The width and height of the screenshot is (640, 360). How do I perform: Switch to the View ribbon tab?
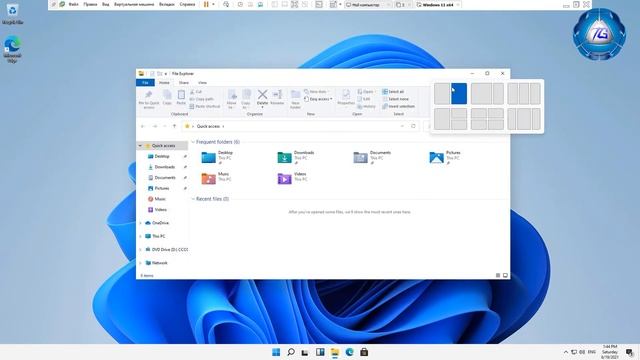(202, 82)
